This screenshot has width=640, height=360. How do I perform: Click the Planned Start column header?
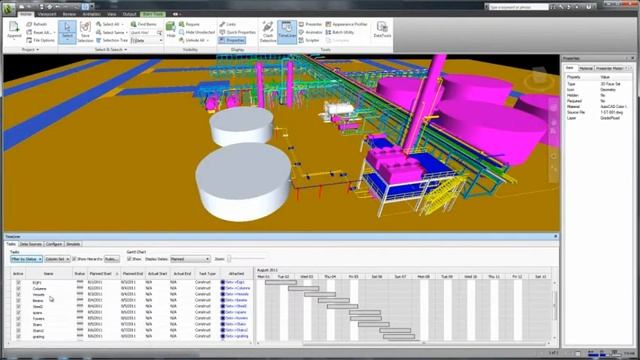(103, 273)
